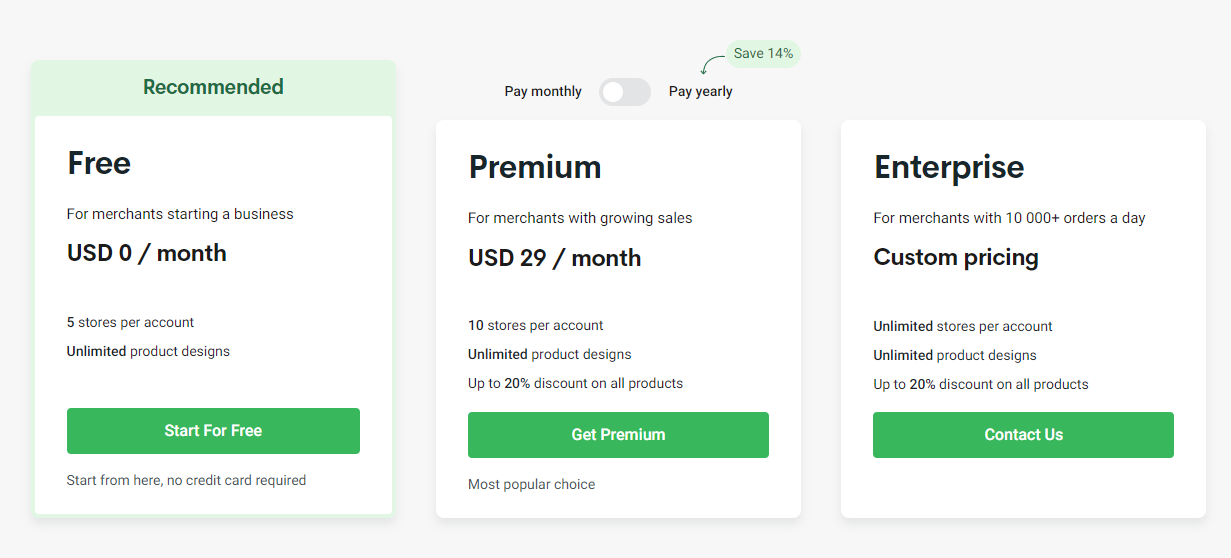Click the Custom pricing text
This screenshot has width=1231, height=558.
956,258
